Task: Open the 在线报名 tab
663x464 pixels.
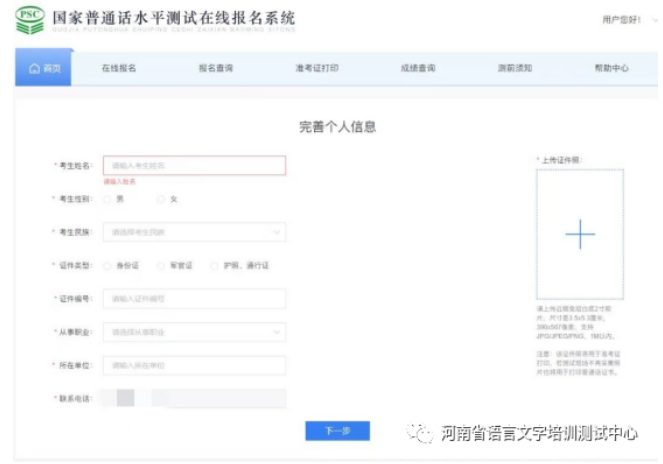Action: pyautogui.click(x=118, y=68)
